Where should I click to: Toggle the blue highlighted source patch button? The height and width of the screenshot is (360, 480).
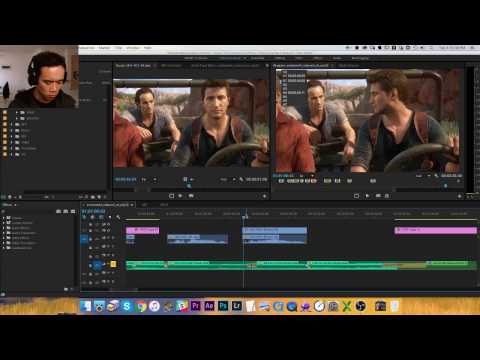pos(85,239)
